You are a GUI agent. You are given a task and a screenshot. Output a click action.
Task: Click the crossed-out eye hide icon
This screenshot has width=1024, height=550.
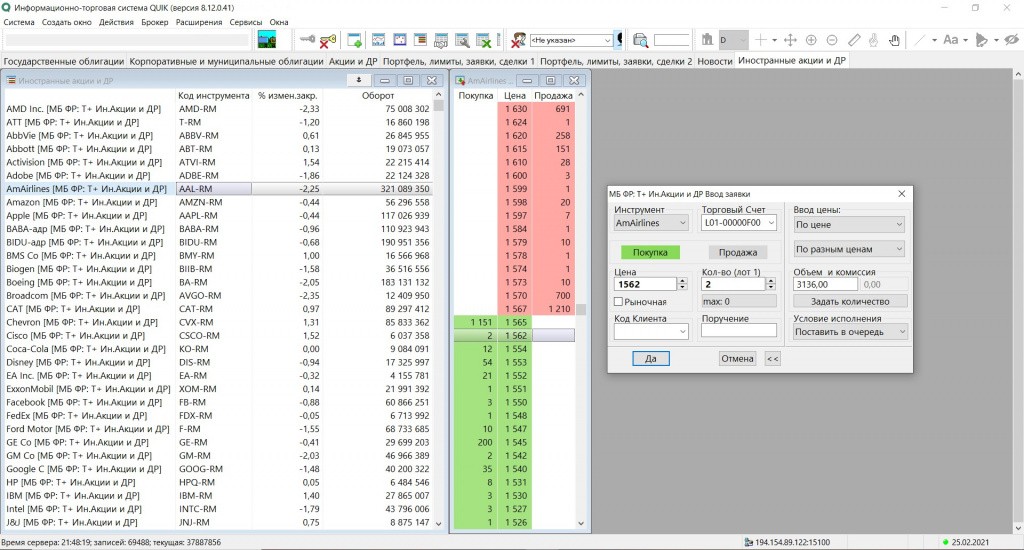coord(1011,40)
